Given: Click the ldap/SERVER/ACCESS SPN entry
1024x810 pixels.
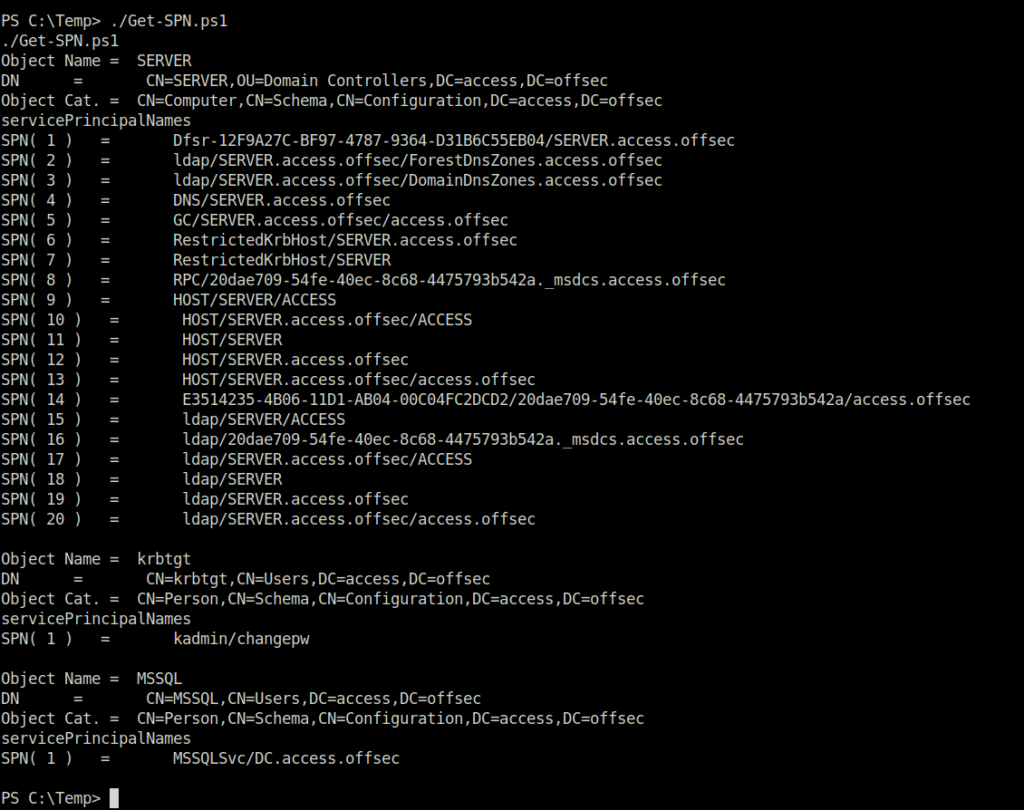Looking at the screenshot, I should pyautogui.click(x=264, y=419).
